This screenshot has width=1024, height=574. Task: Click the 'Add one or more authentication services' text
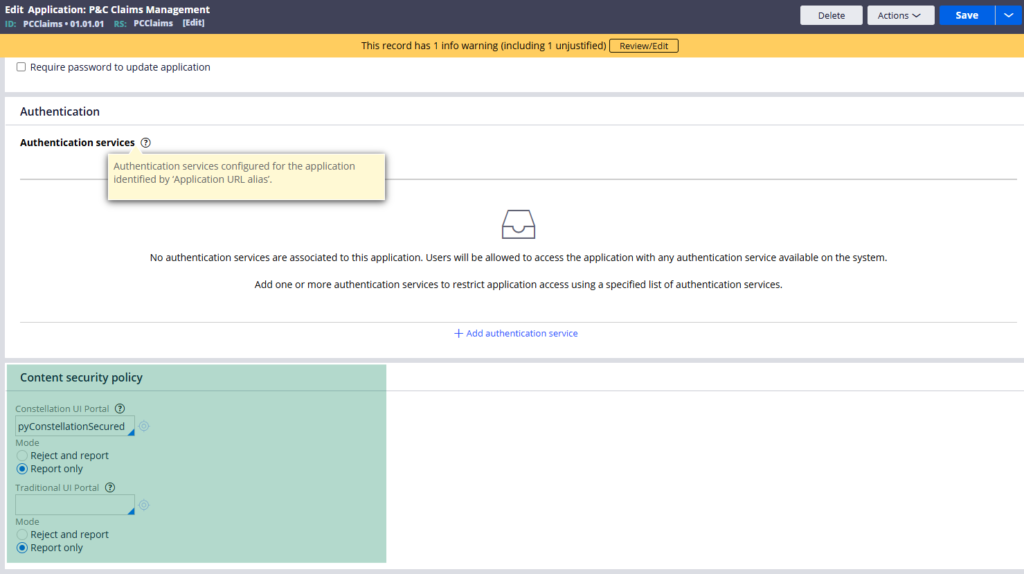(519, 285)
